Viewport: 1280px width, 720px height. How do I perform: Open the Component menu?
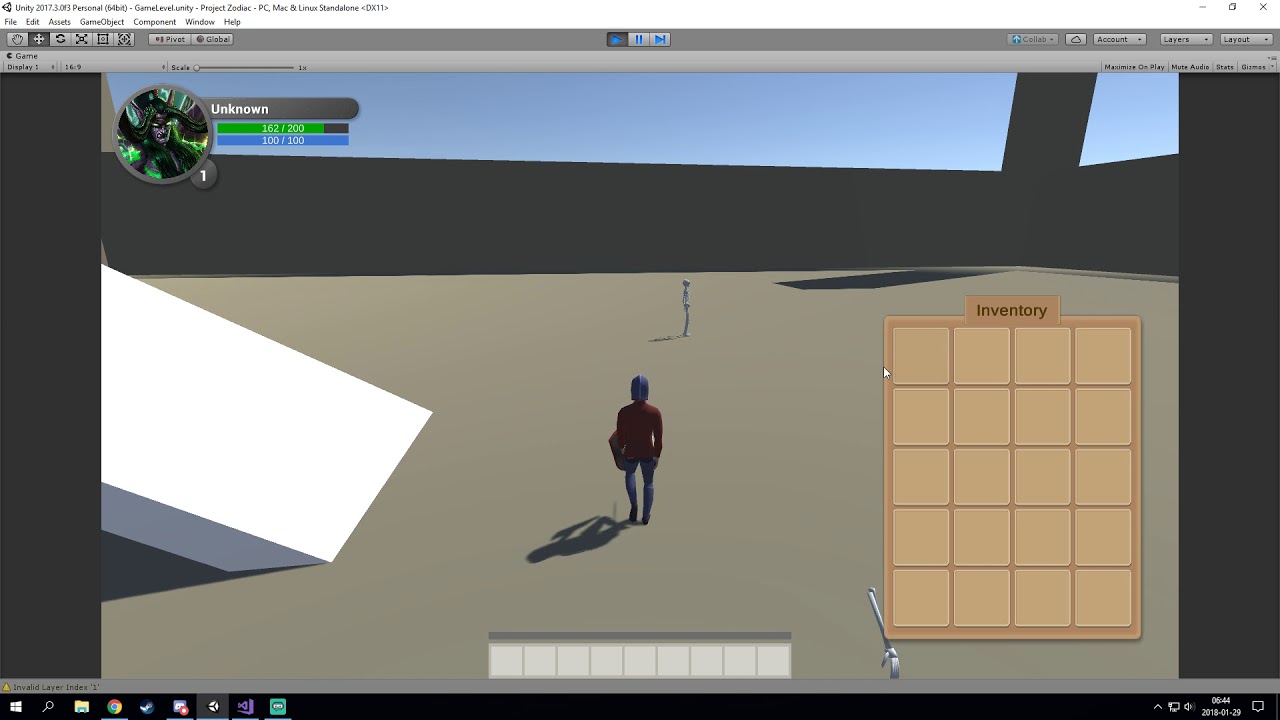tap(155, 22)
